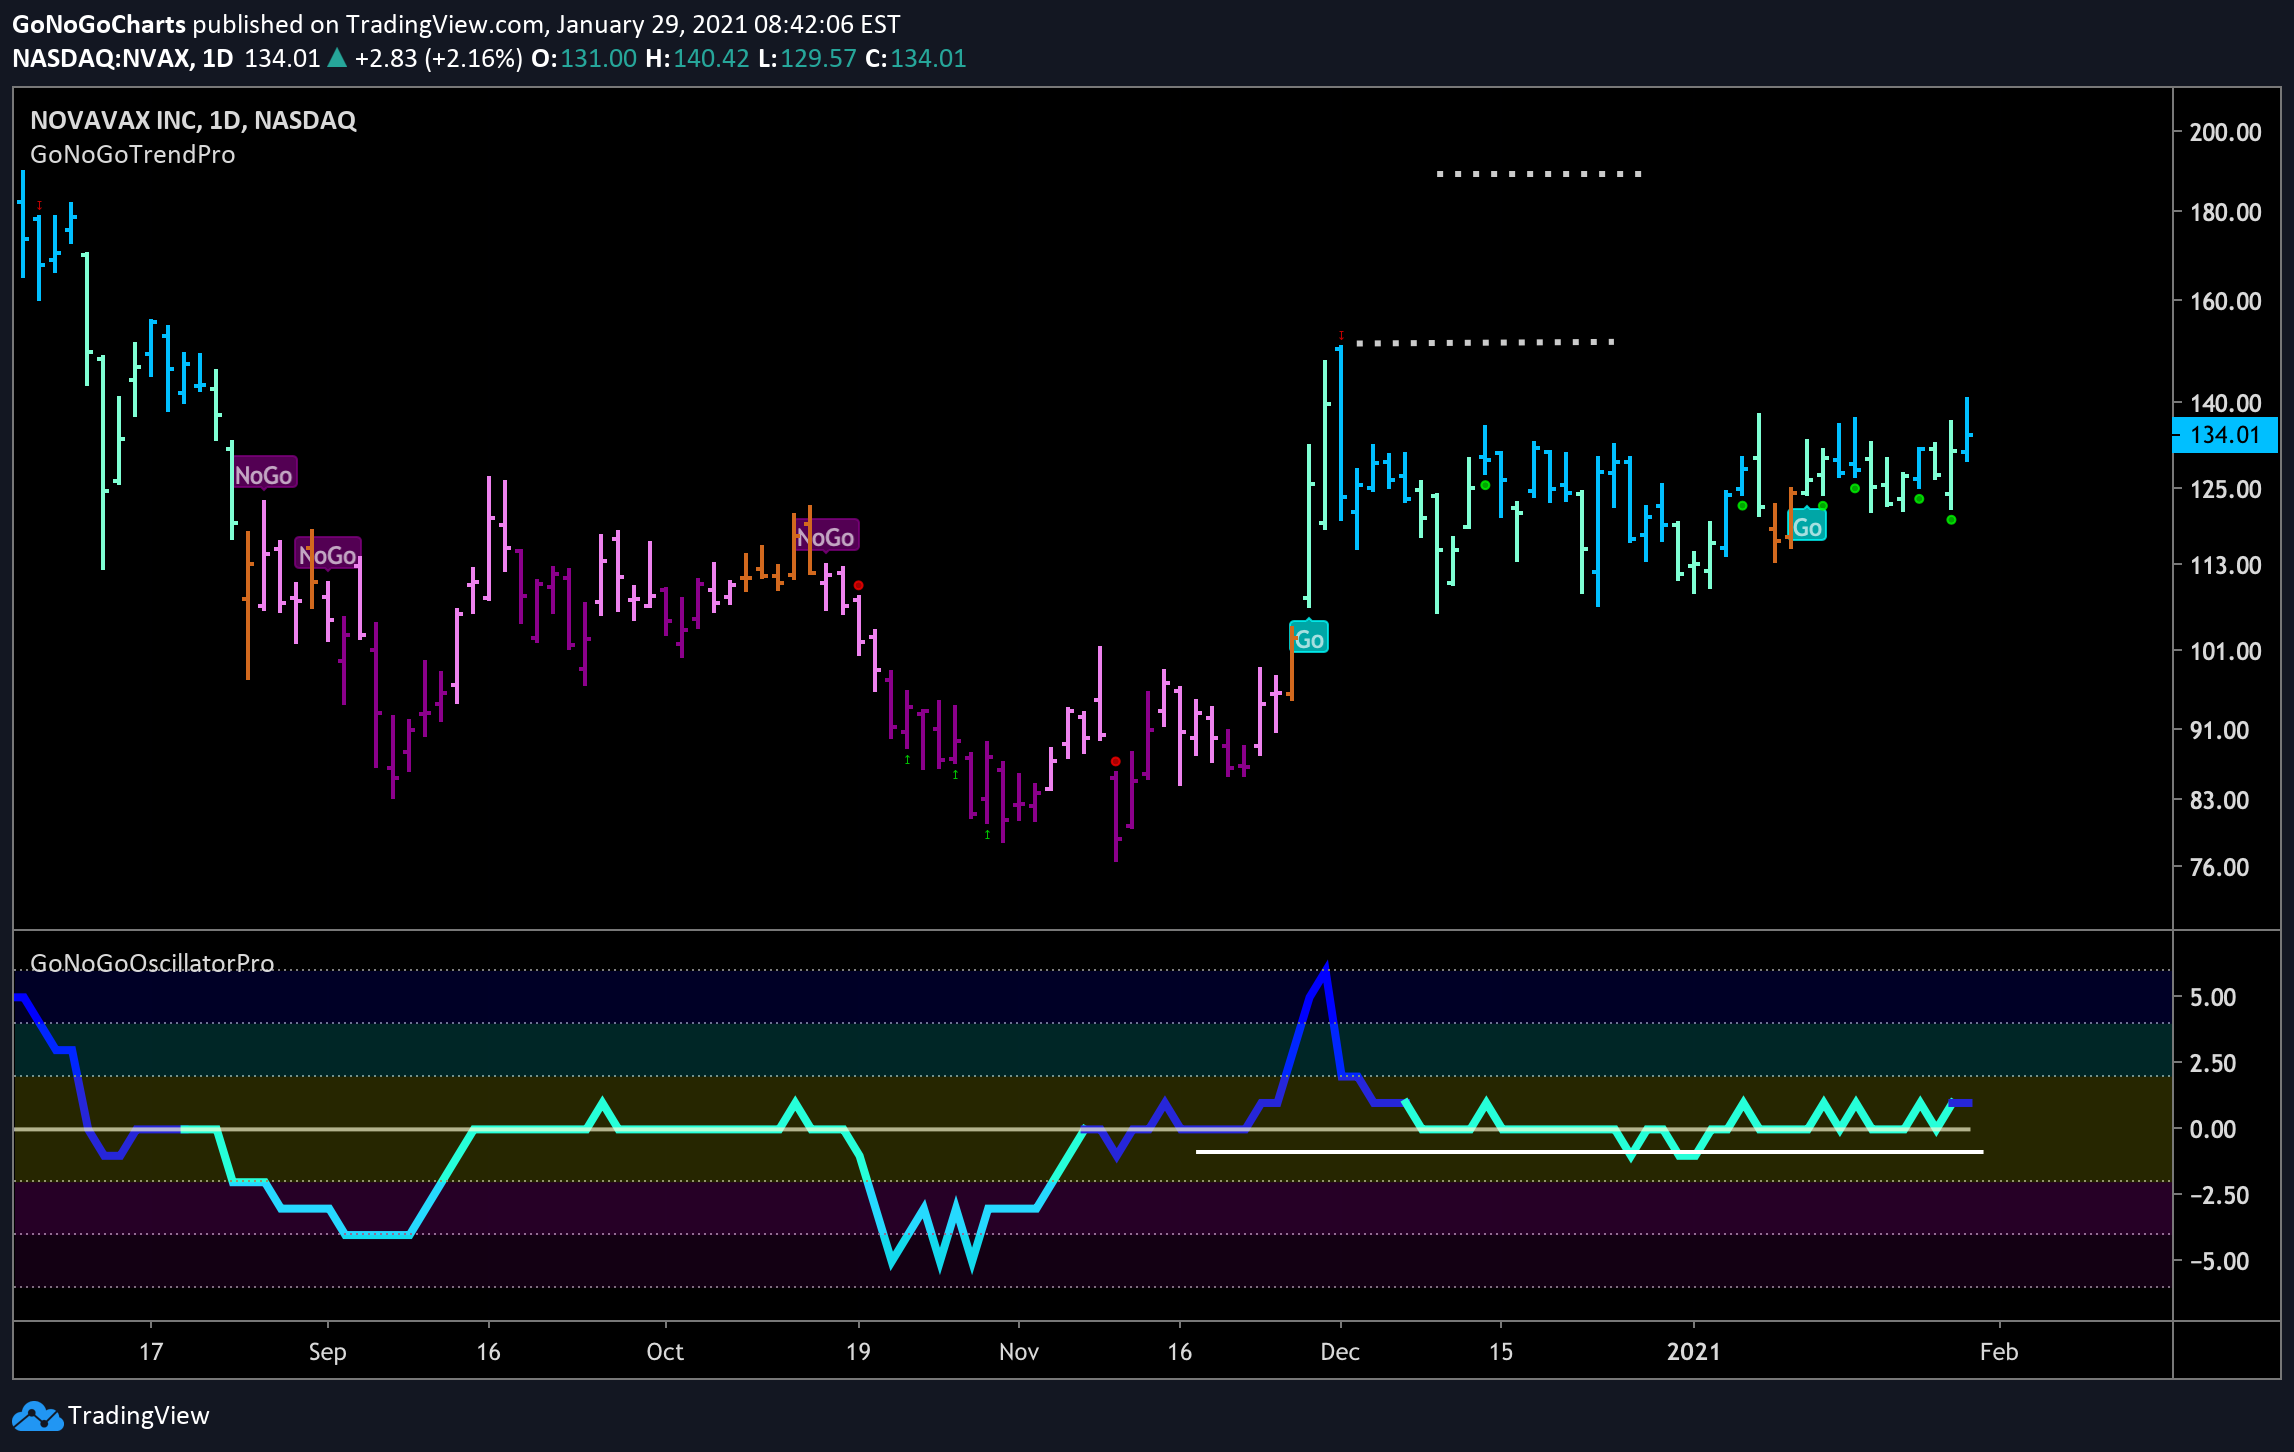Click the 76.00 price axis label

2219,867
